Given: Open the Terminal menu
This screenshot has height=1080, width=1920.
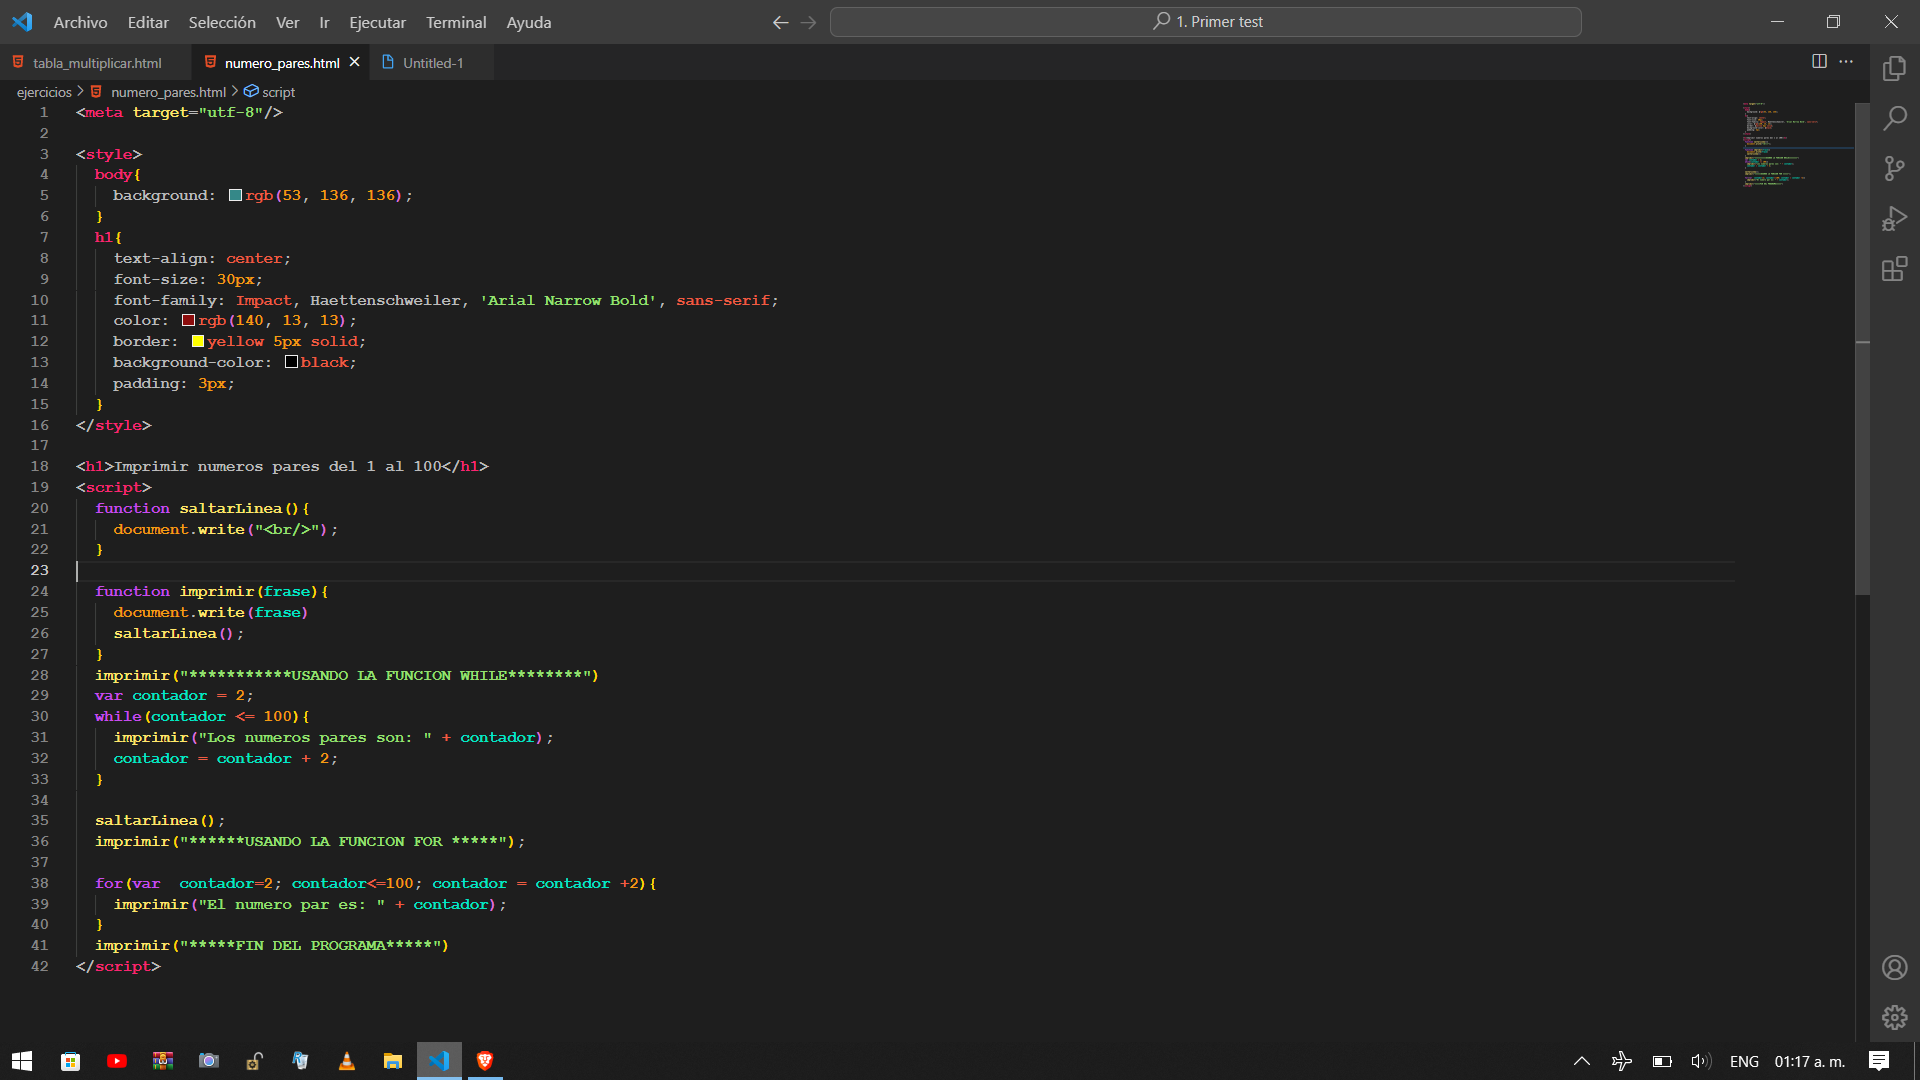Looking at the screenshot, I should coord(455,22).
